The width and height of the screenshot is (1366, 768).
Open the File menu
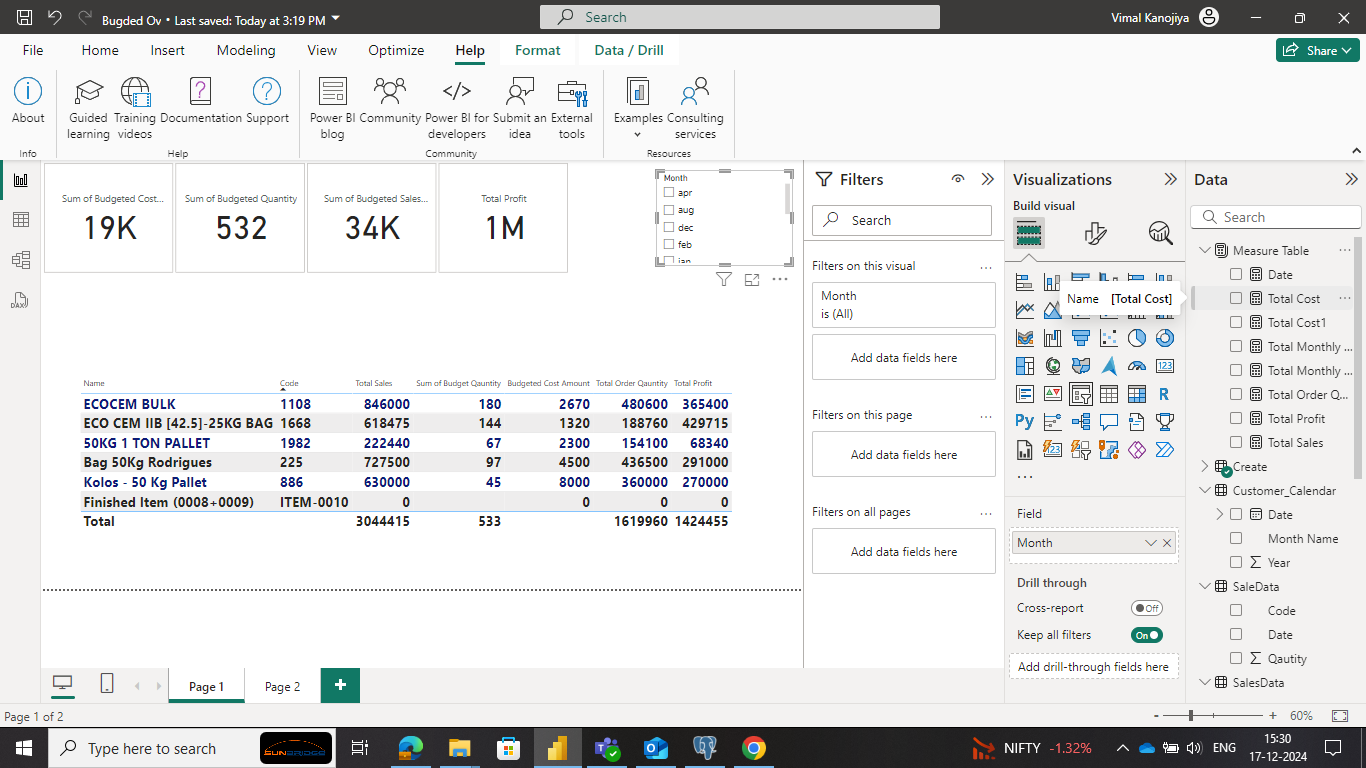(33, 50)
